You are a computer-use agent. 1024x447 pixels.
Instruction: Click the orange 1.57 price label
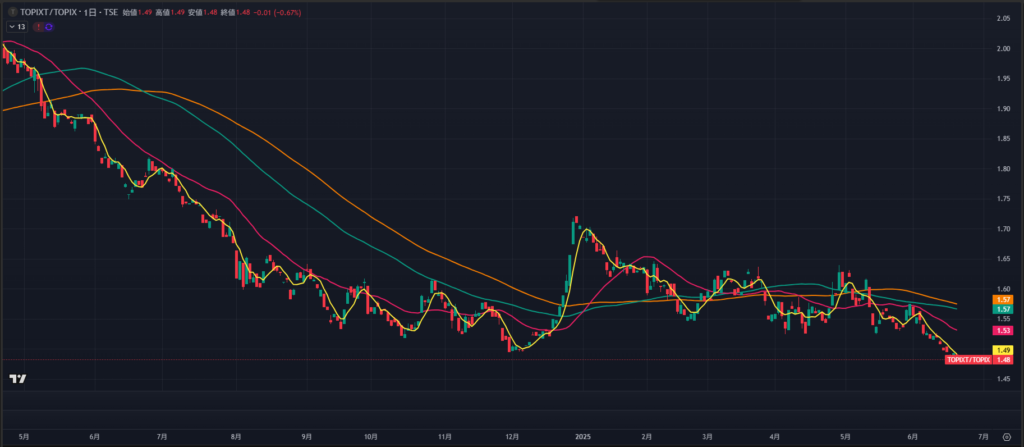click(x=1002, y=299)
